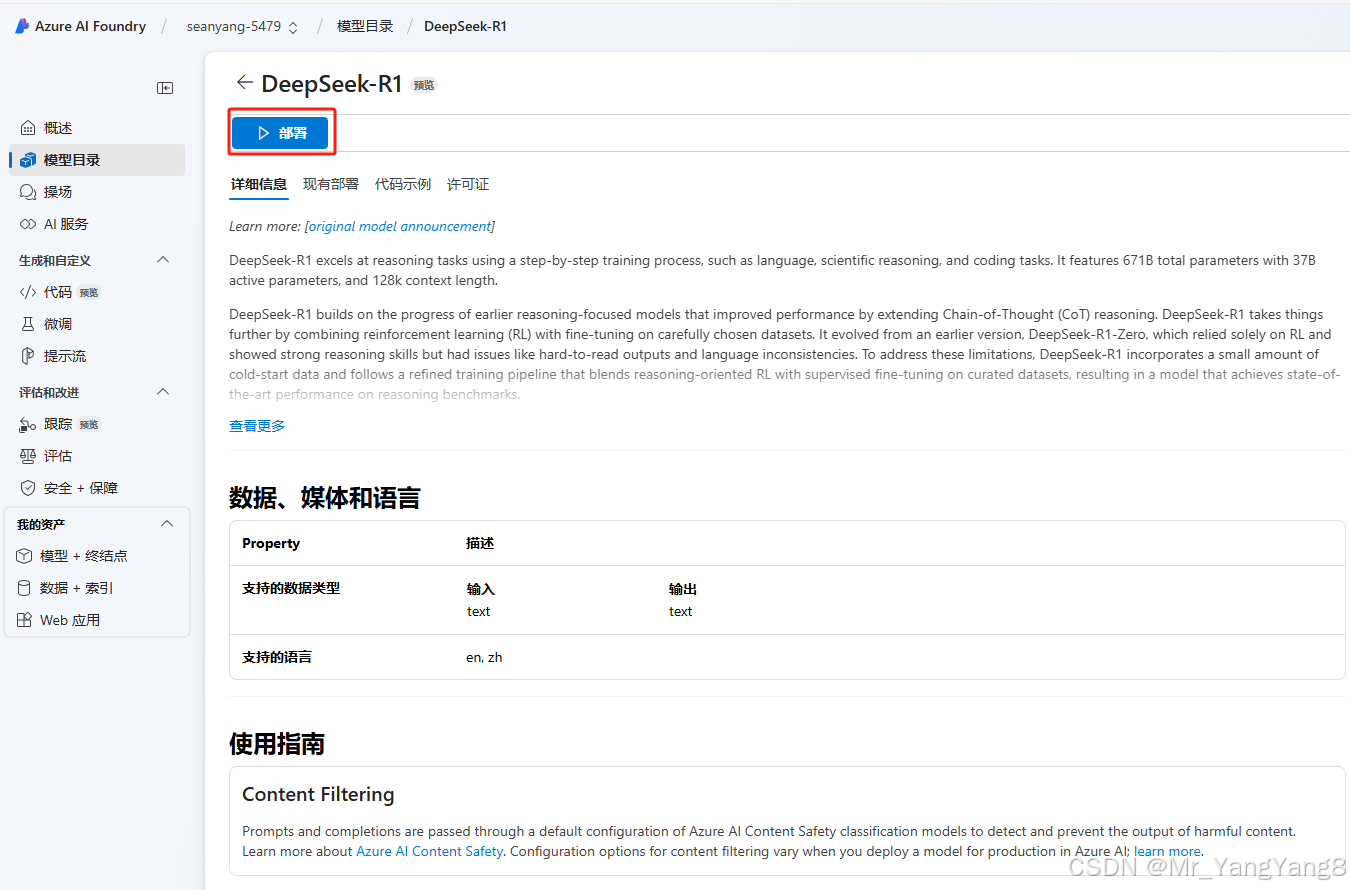Switch to the 许可证 tab

(x=468, y=184)
